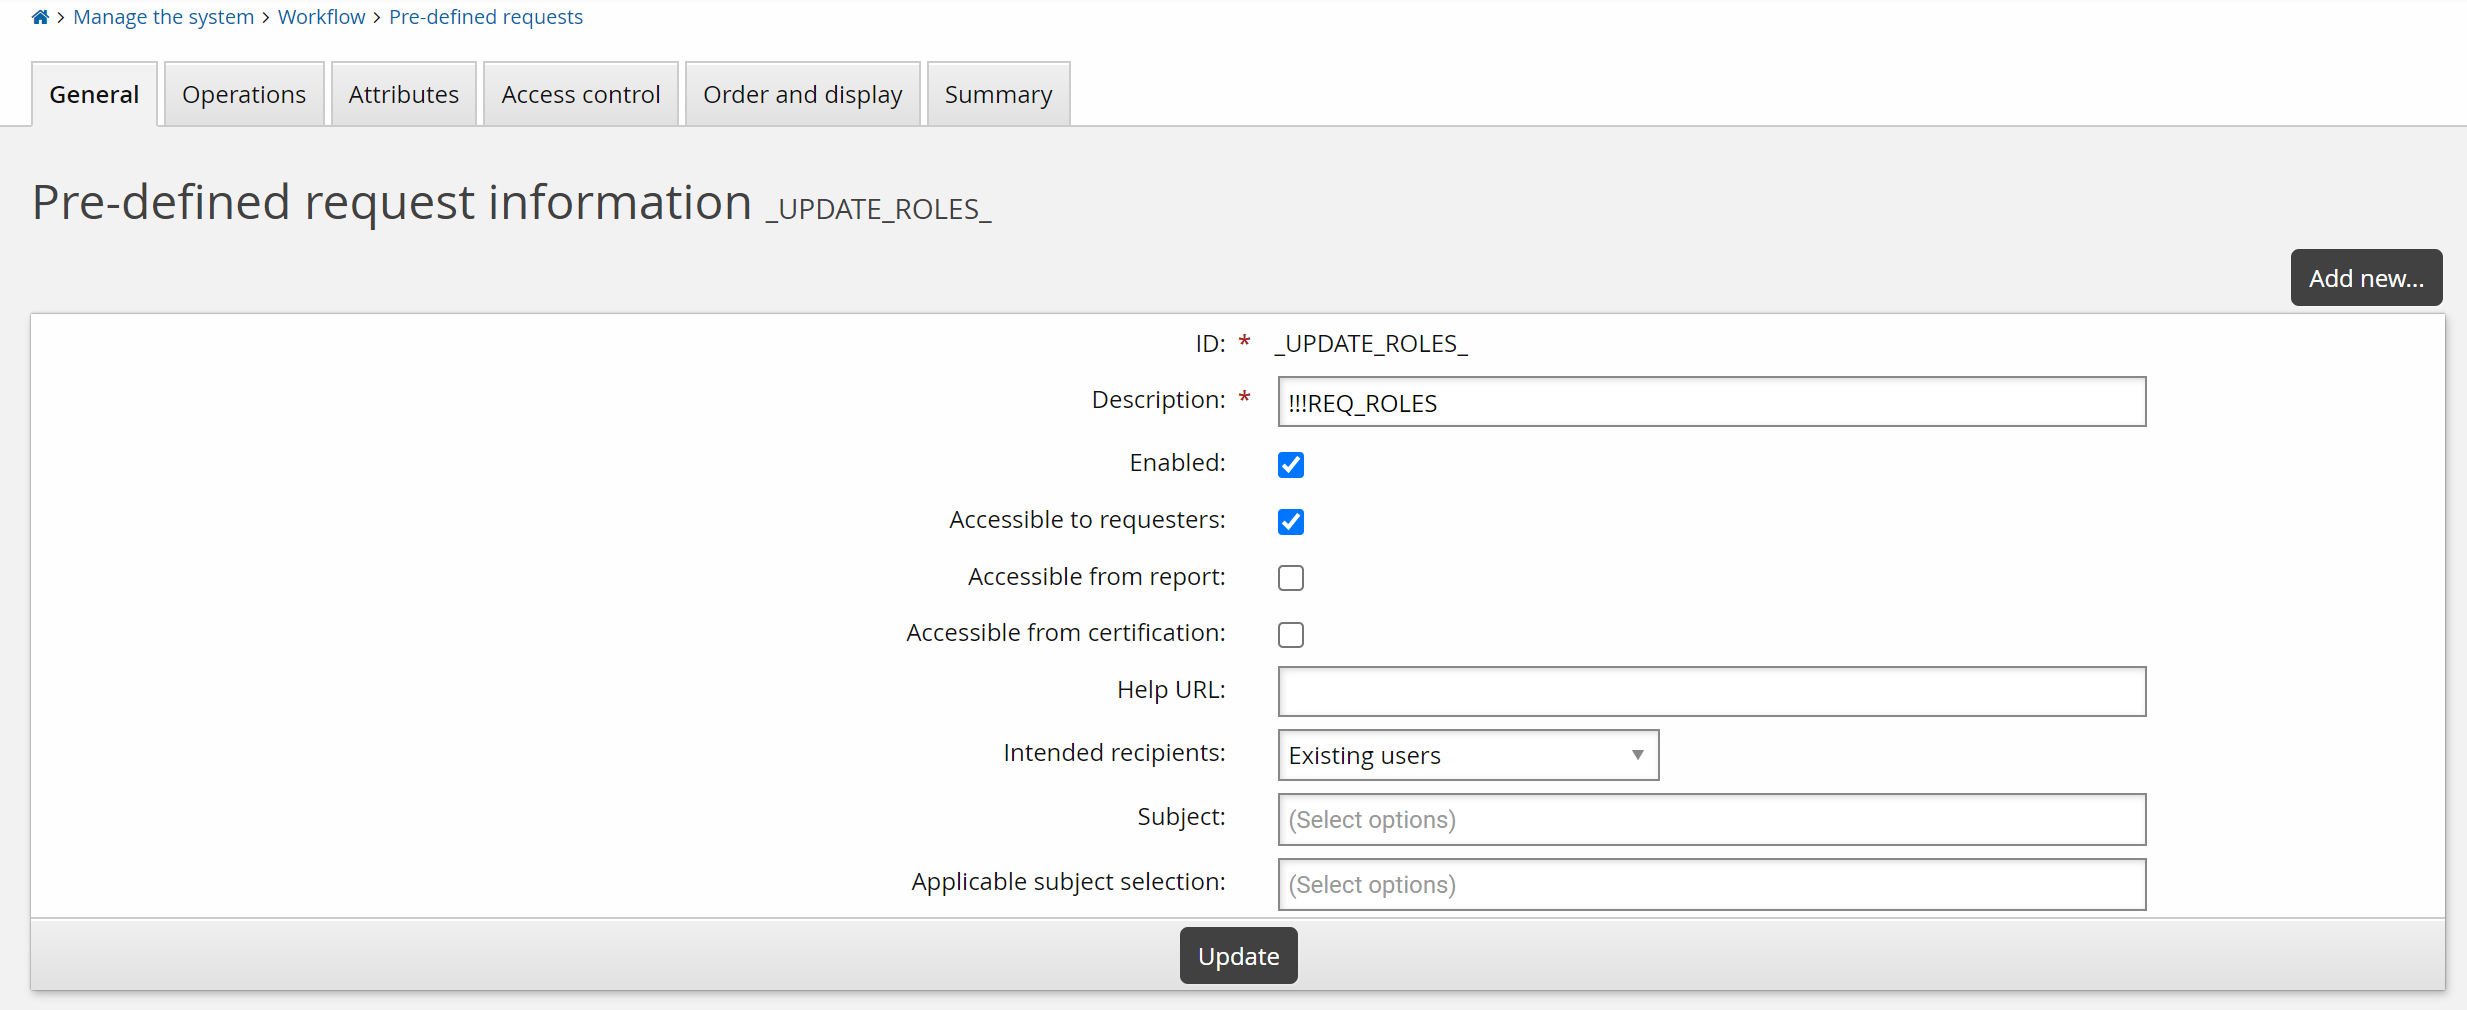
Task: Click inside the Description text field
Action: tap(1710, 403)
